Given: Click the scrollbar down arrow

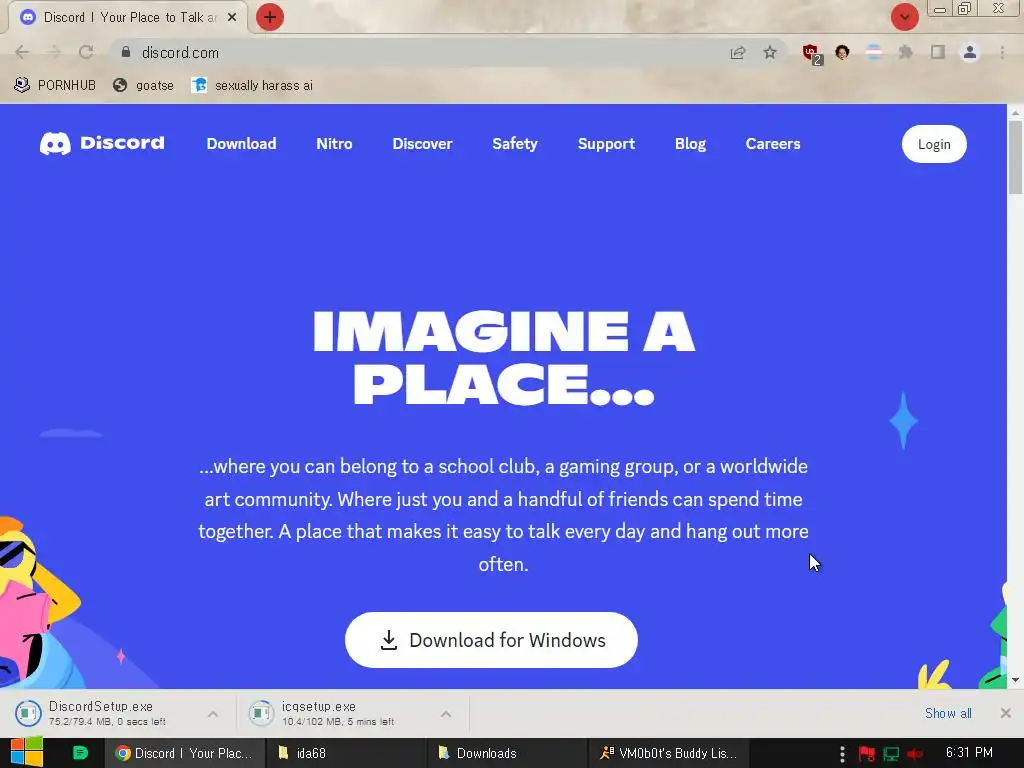Looking at the screenshot, I should 1015,680.
